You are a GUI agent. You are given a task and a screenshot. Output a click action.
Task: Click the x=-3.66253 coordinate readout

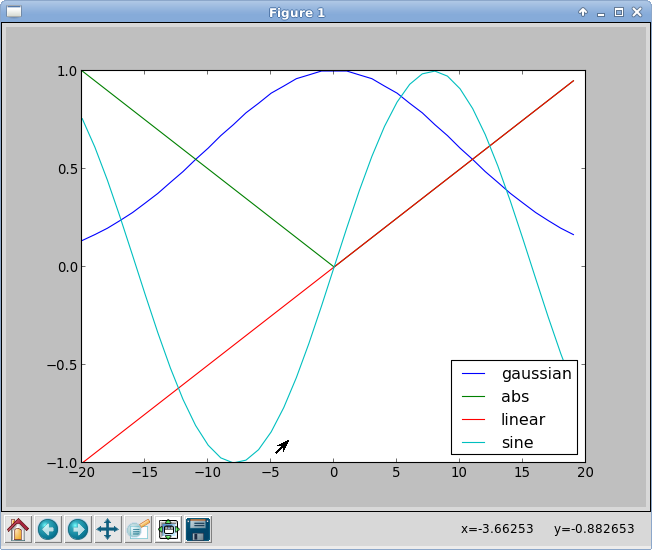pyautogui.click(x=497, y=529)
